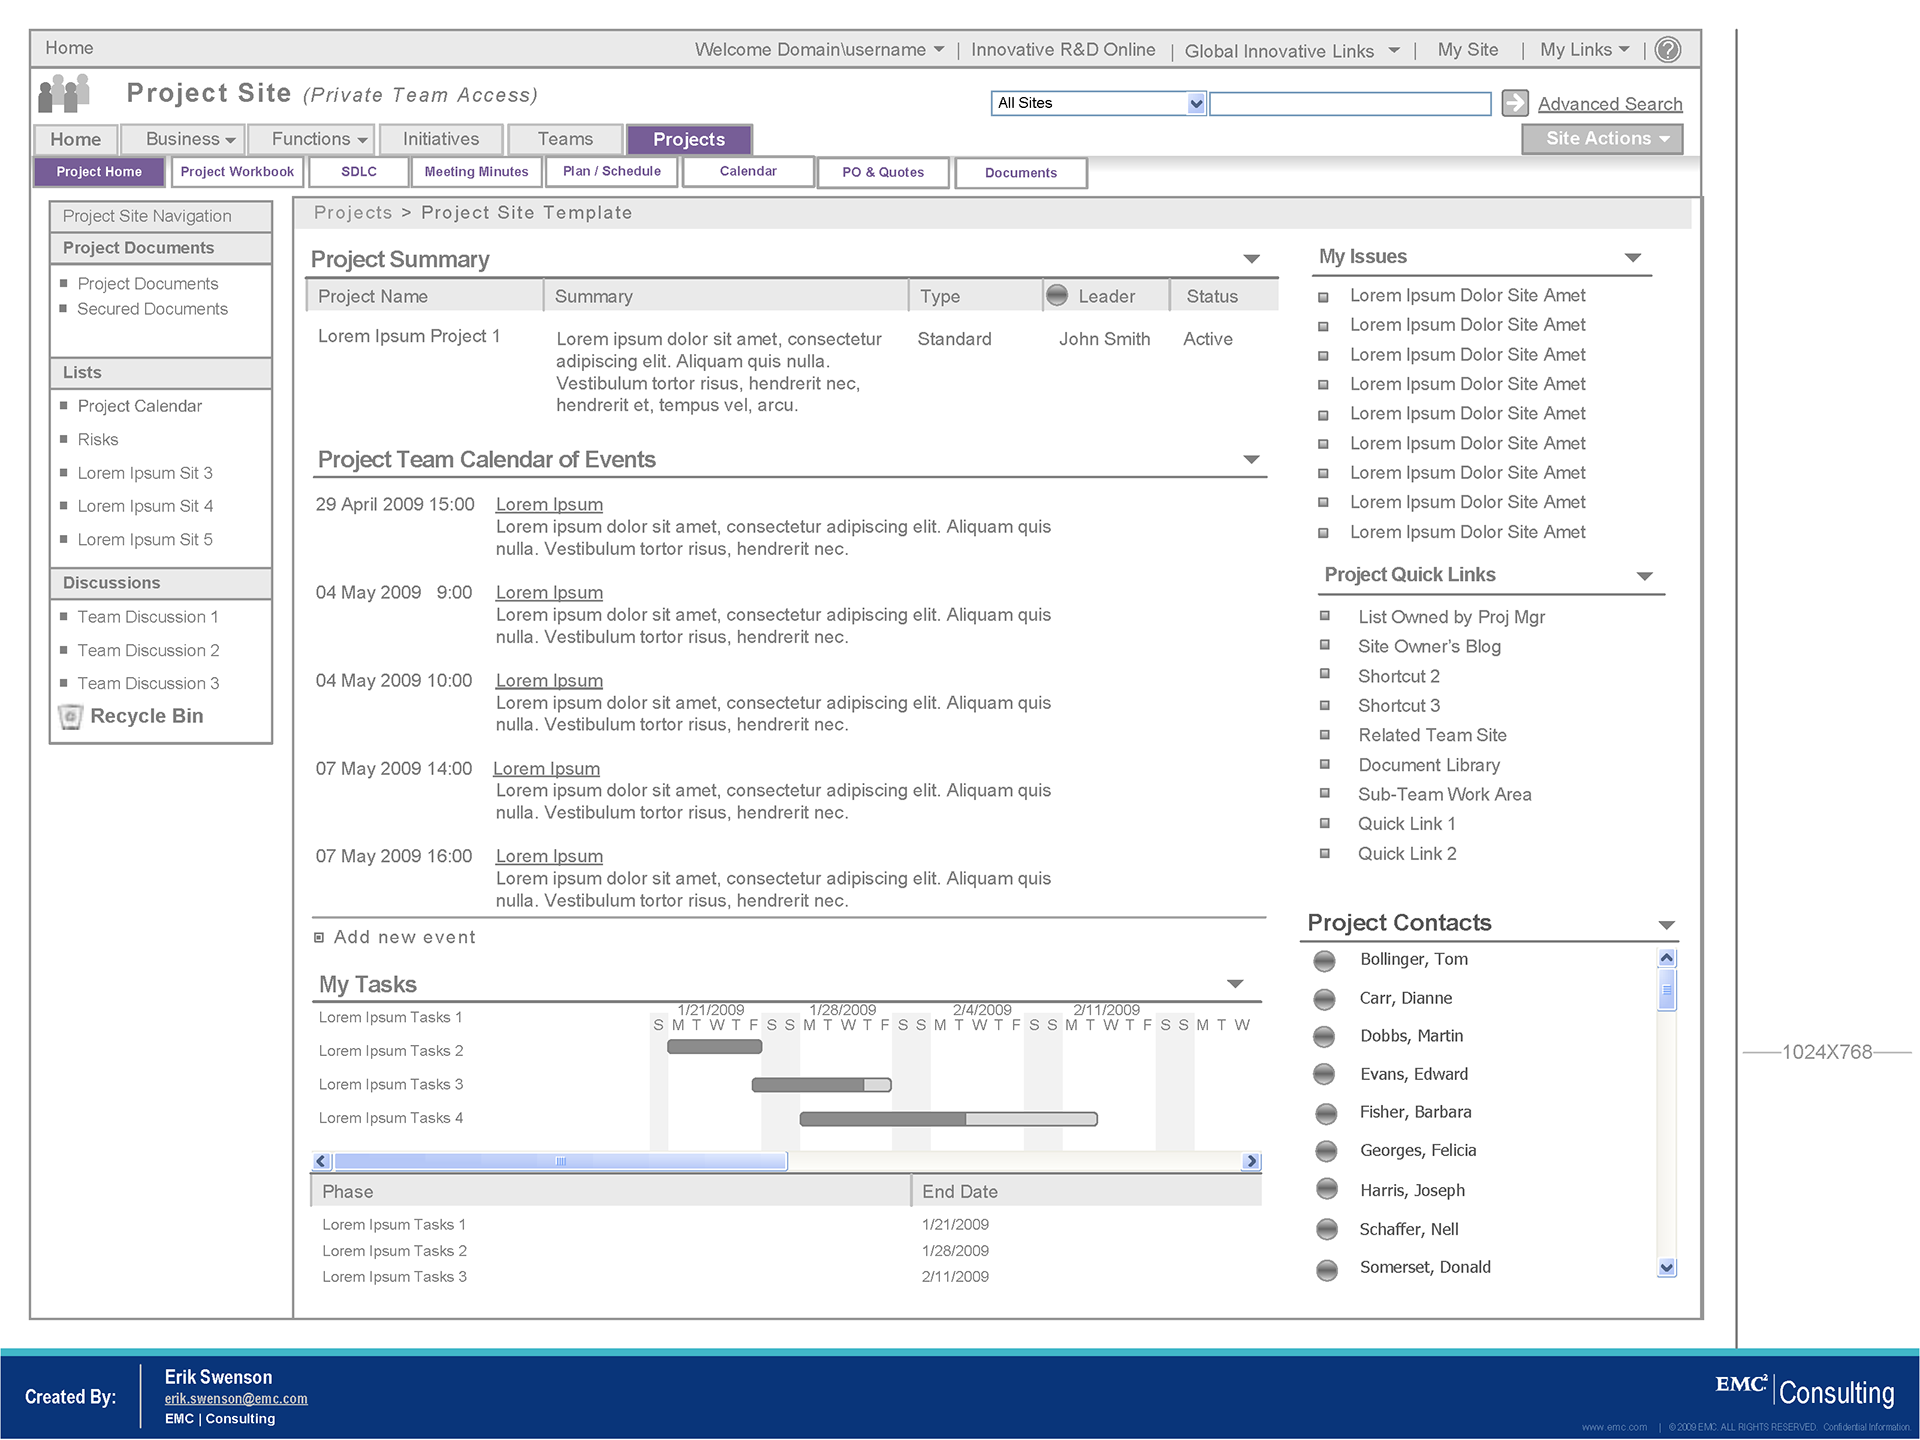Collapse the Project Summary web part arrow
Screen dimensions: 1920x1440
point(1251,259)
